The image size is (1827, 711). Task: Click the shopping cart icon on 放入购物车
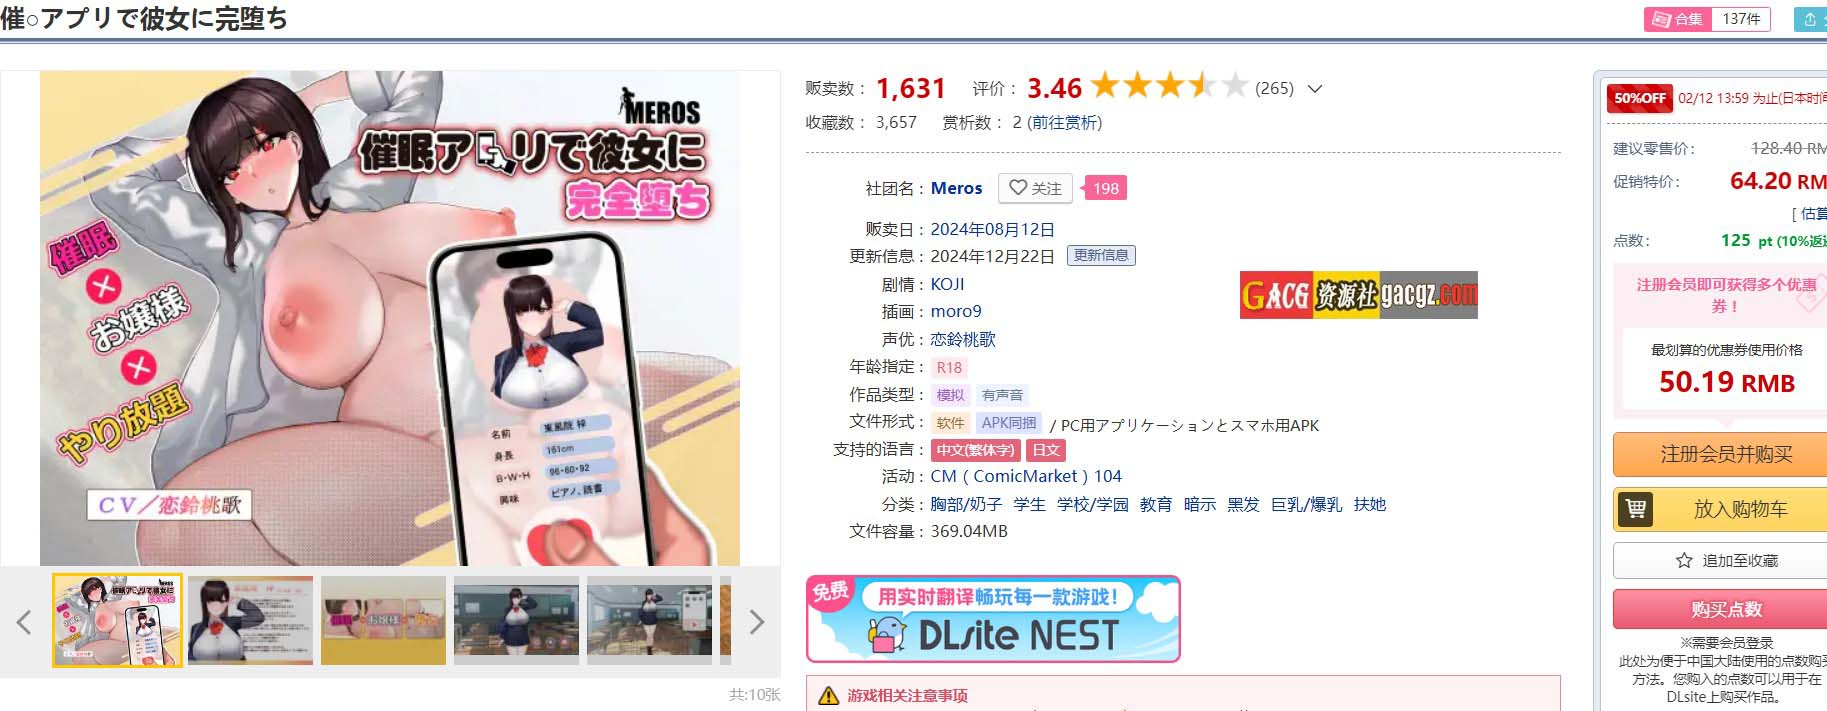[x=1636, y=509]
